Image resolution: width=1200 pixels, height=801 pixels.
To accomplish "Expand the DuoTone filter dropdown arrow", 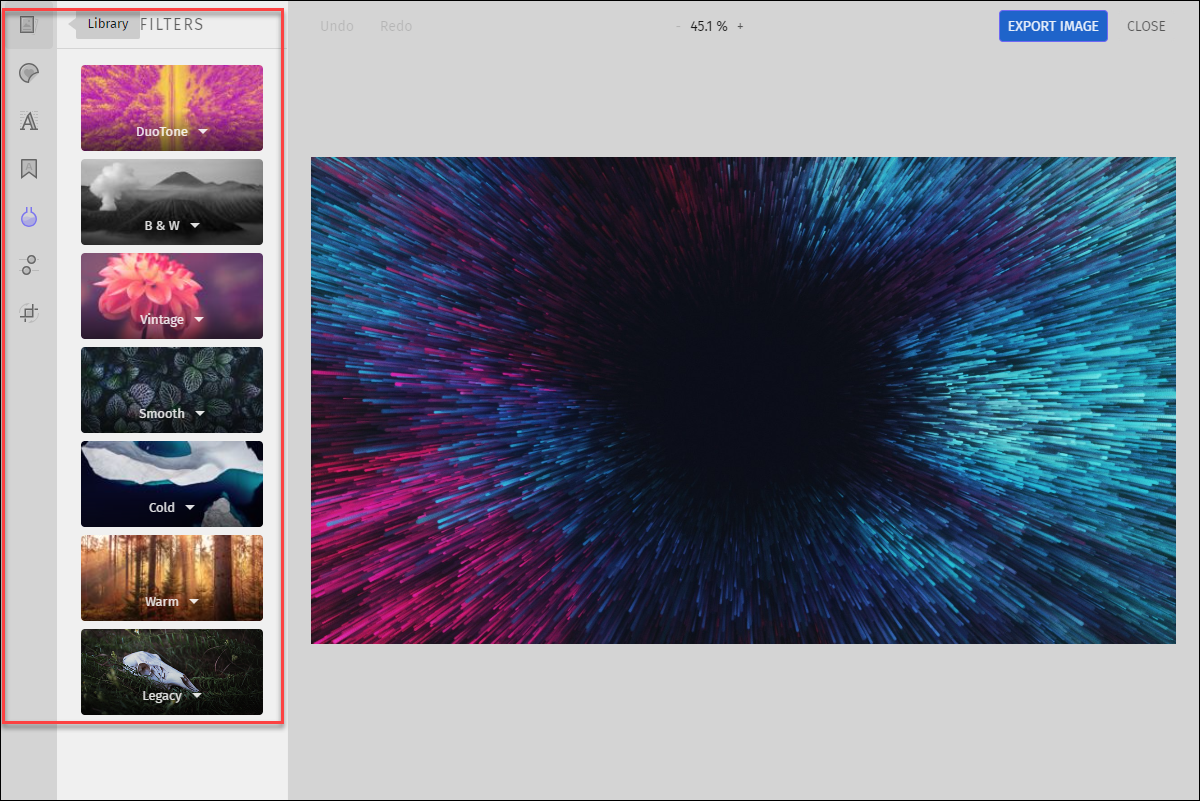I will tap(203, 132).
